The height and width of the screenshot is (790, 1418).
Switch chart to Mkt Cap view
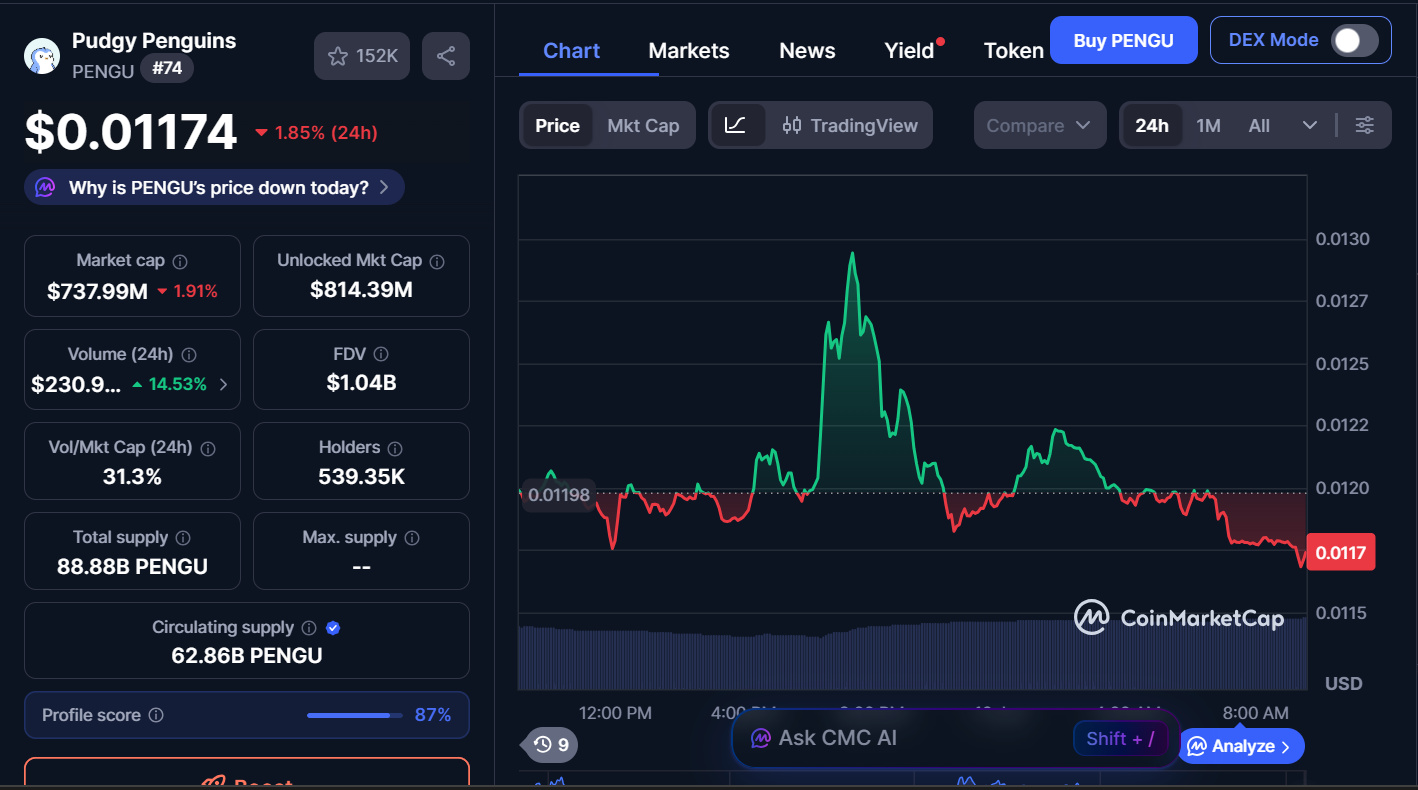(643, 125)
